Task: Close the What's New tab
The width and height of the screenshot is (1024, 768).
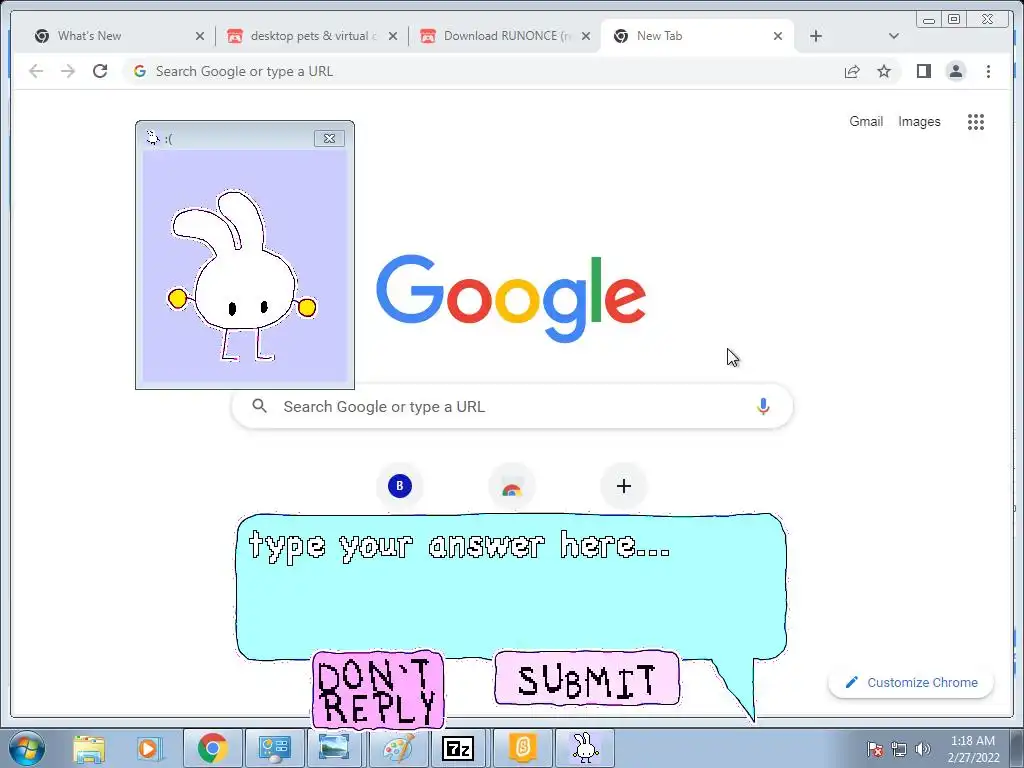Action: (x=200, y=36)
